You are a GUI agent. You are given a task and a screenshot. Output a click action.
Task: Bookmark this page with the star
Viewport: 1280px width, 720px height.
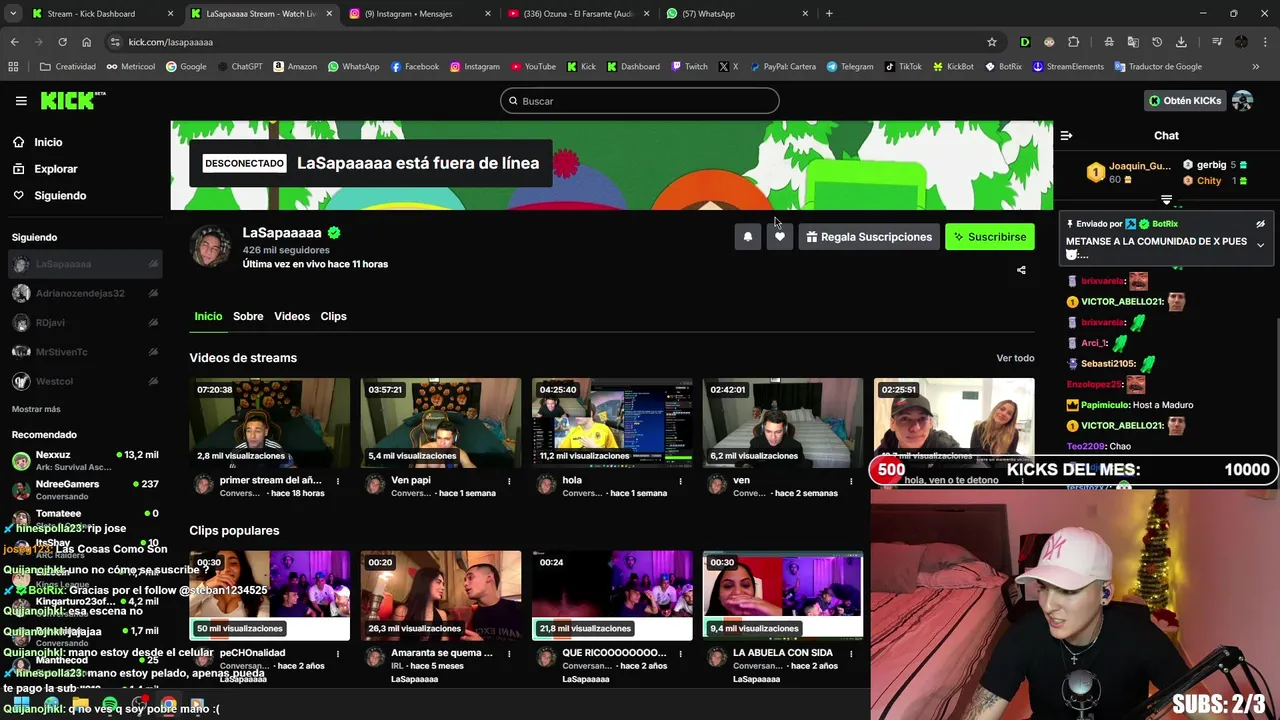(992, 42)
